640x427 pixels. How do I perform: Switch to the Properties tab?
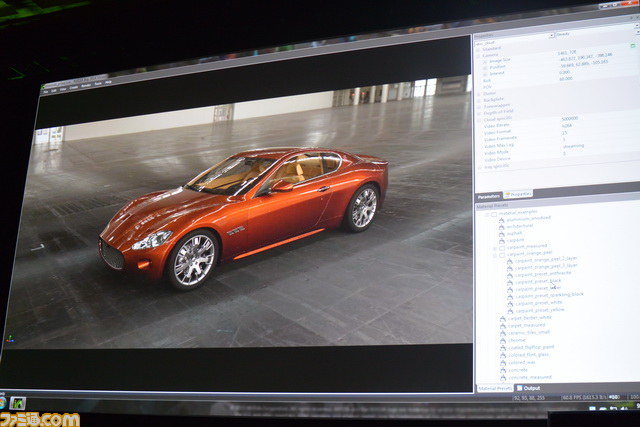tap(518, 194)
